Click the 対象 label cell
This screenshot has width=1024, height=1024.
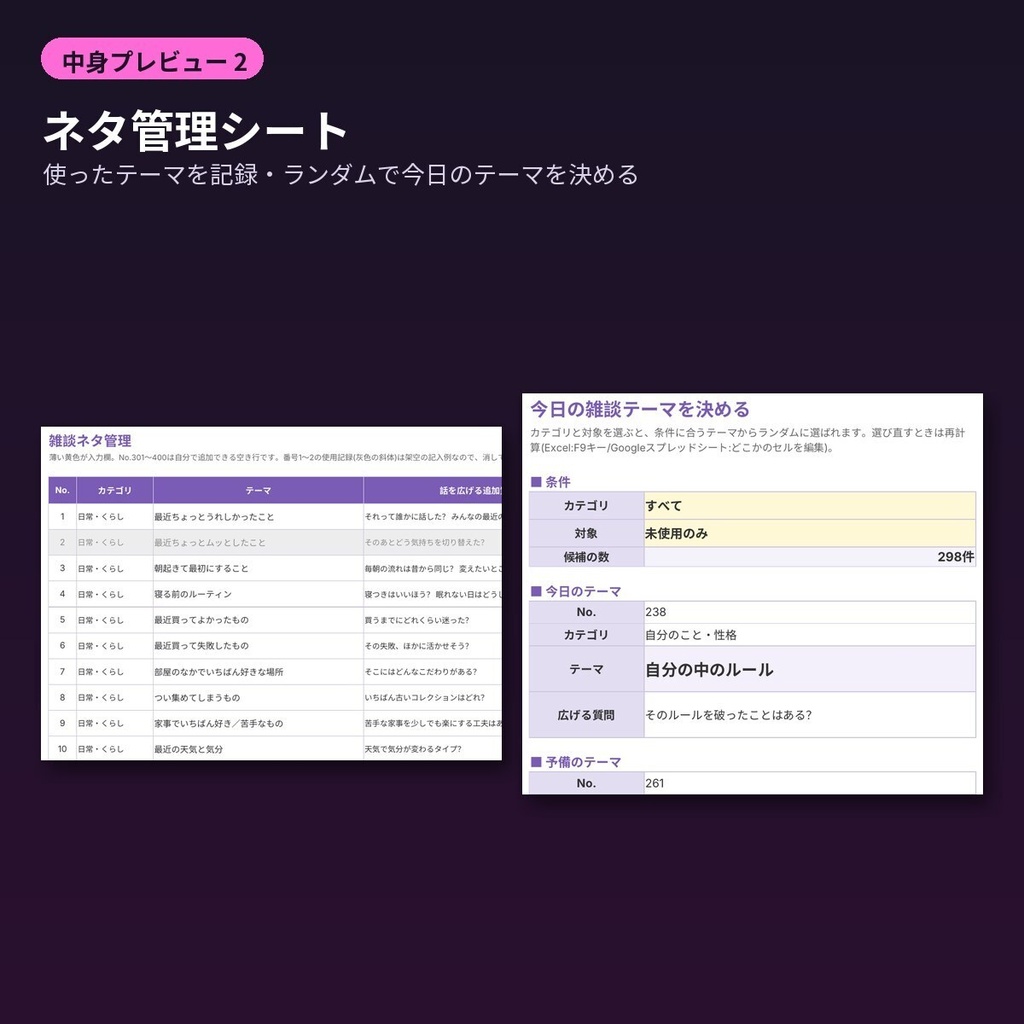tap(586, 533)
